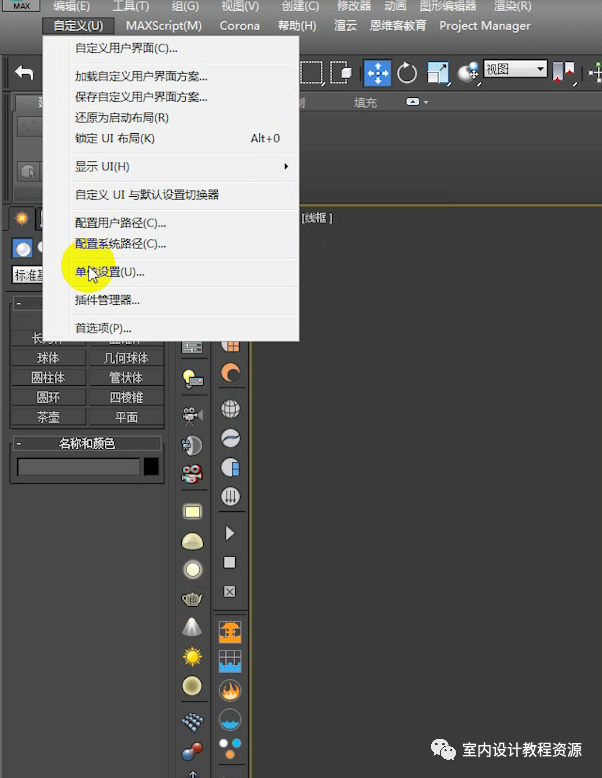Screen dimensions: 602x778
Task: Click the Undo arrow in the main toolbar
Action: (24, 73)
